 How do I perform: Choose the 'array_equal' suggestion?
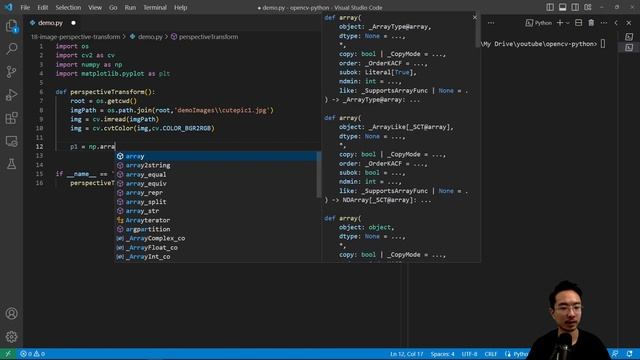click(x=217, y=174)
